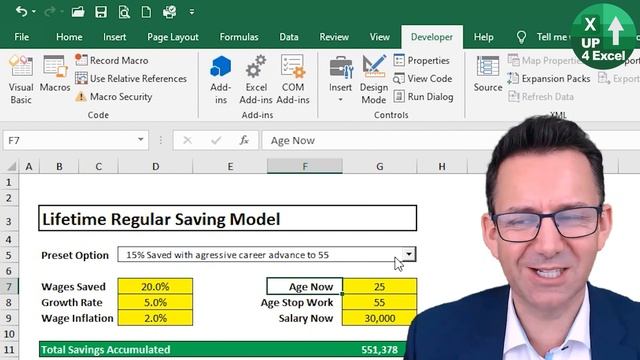The width and height of the screenshot is (640, 360).
Task: Click the Enter checkmark formula button
Action: coord(216,140)
